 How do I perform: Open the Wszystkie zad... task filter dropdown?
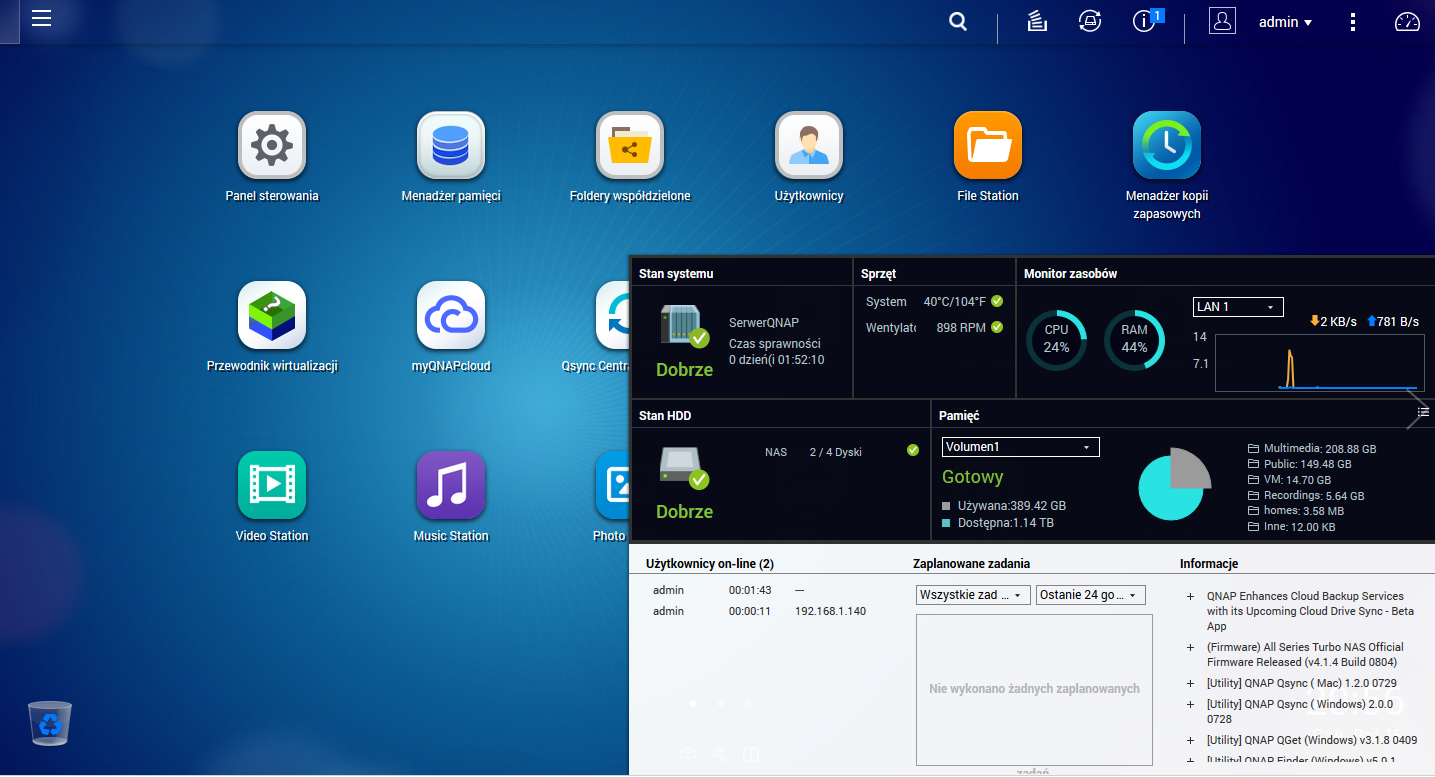973,595
